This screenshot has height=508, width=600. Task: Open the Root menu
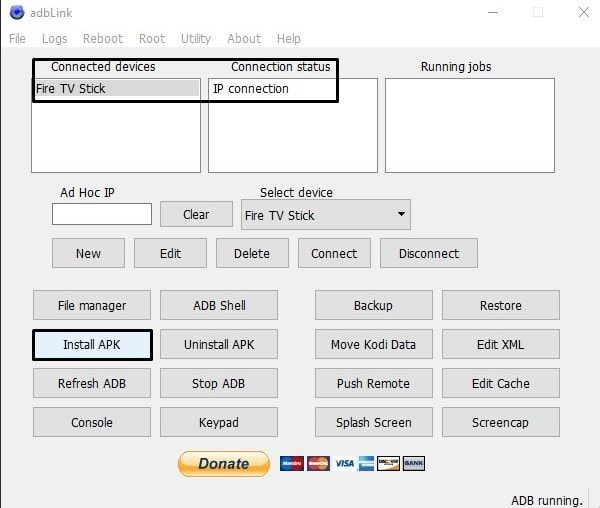(152, 39)
